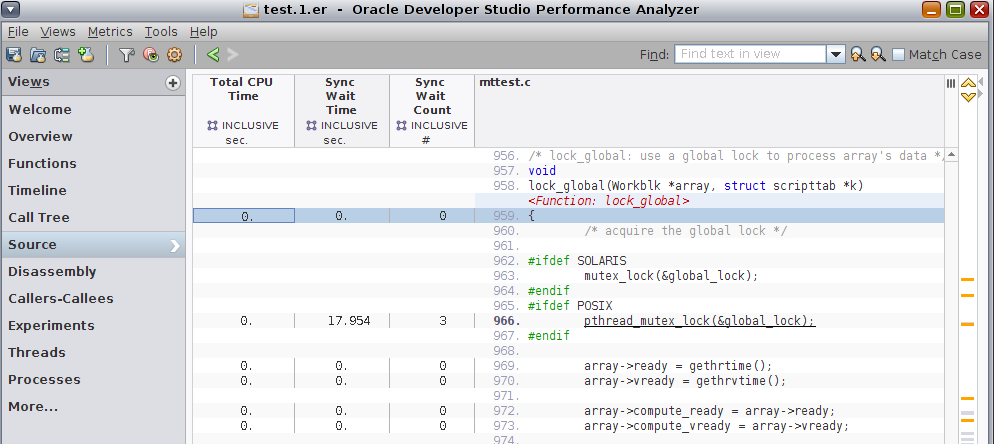Viewport: 994px width, 444px height.
Task: Switch to the Call Tree view
Action: 39,217
